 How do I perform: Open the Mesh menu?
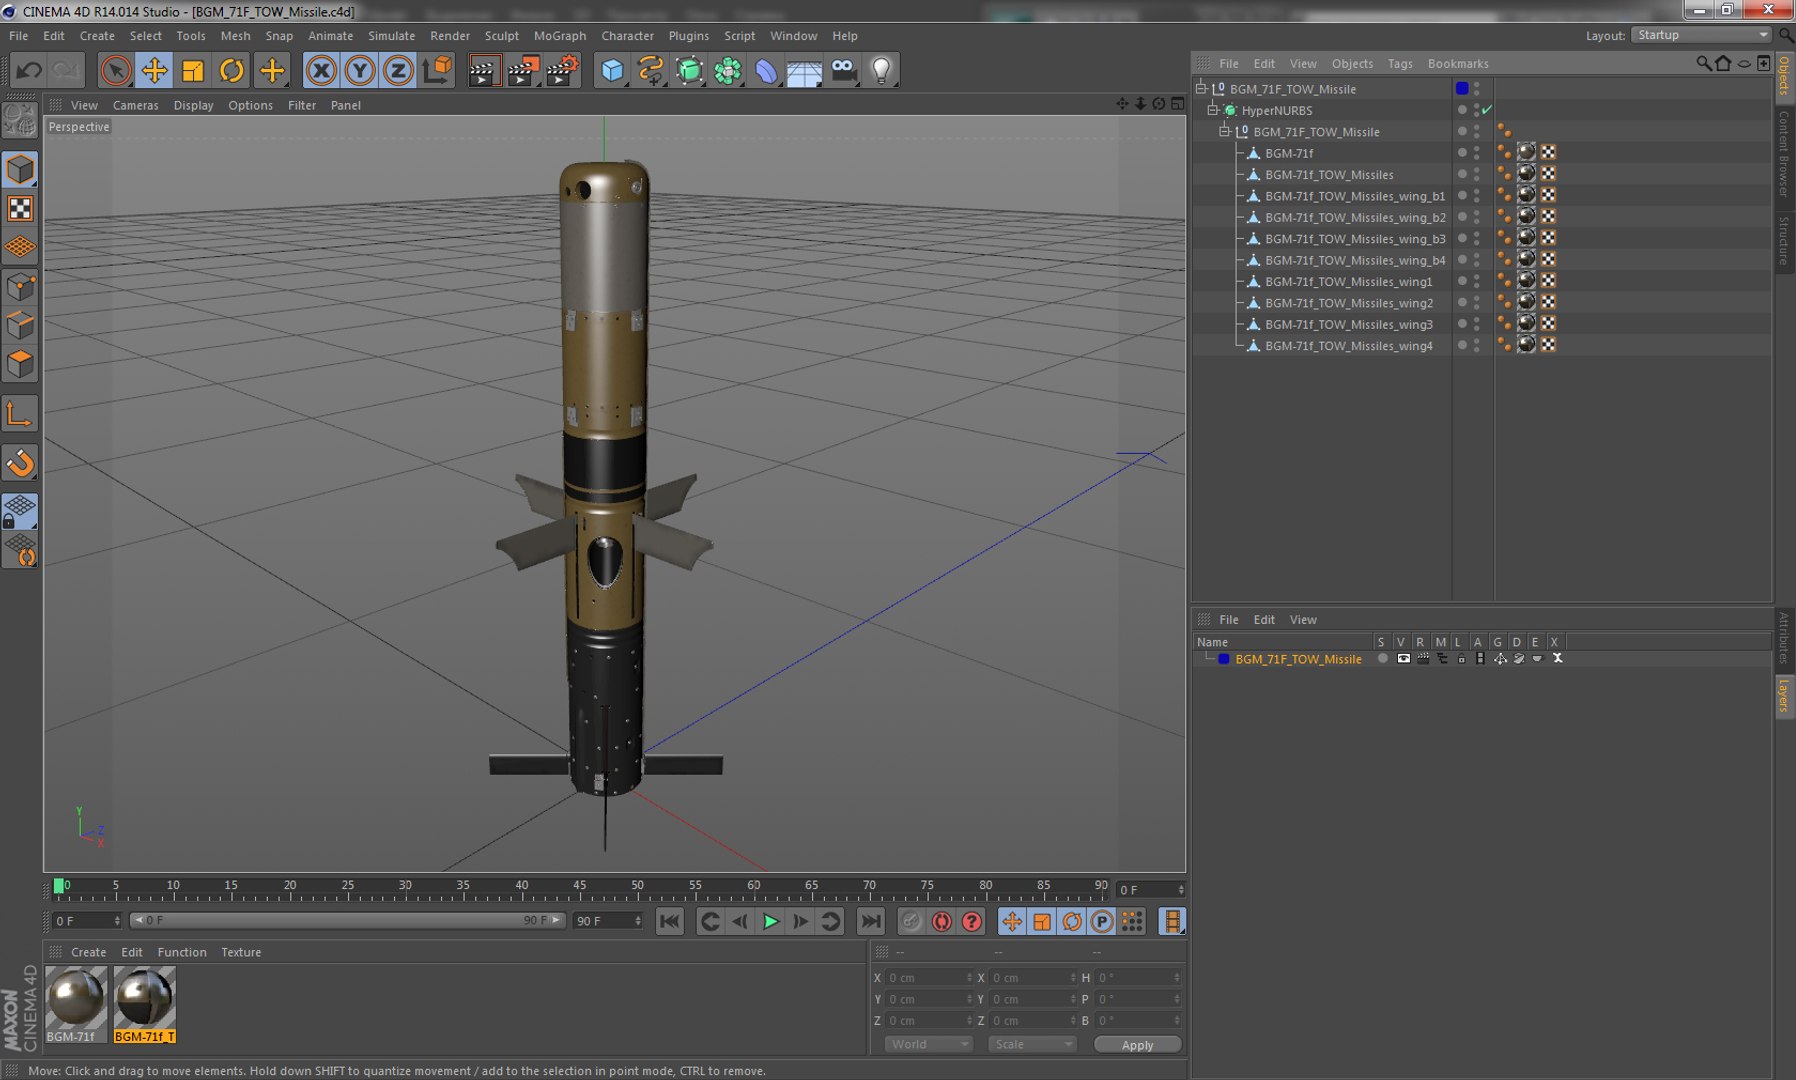tap(235, 36)
